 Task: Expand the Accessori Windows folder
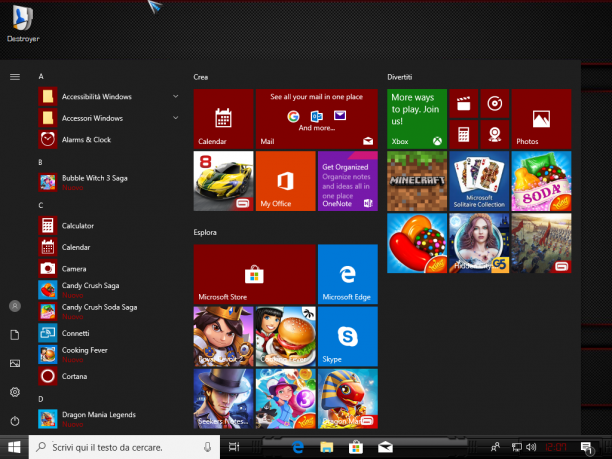[x=109, y=118]
